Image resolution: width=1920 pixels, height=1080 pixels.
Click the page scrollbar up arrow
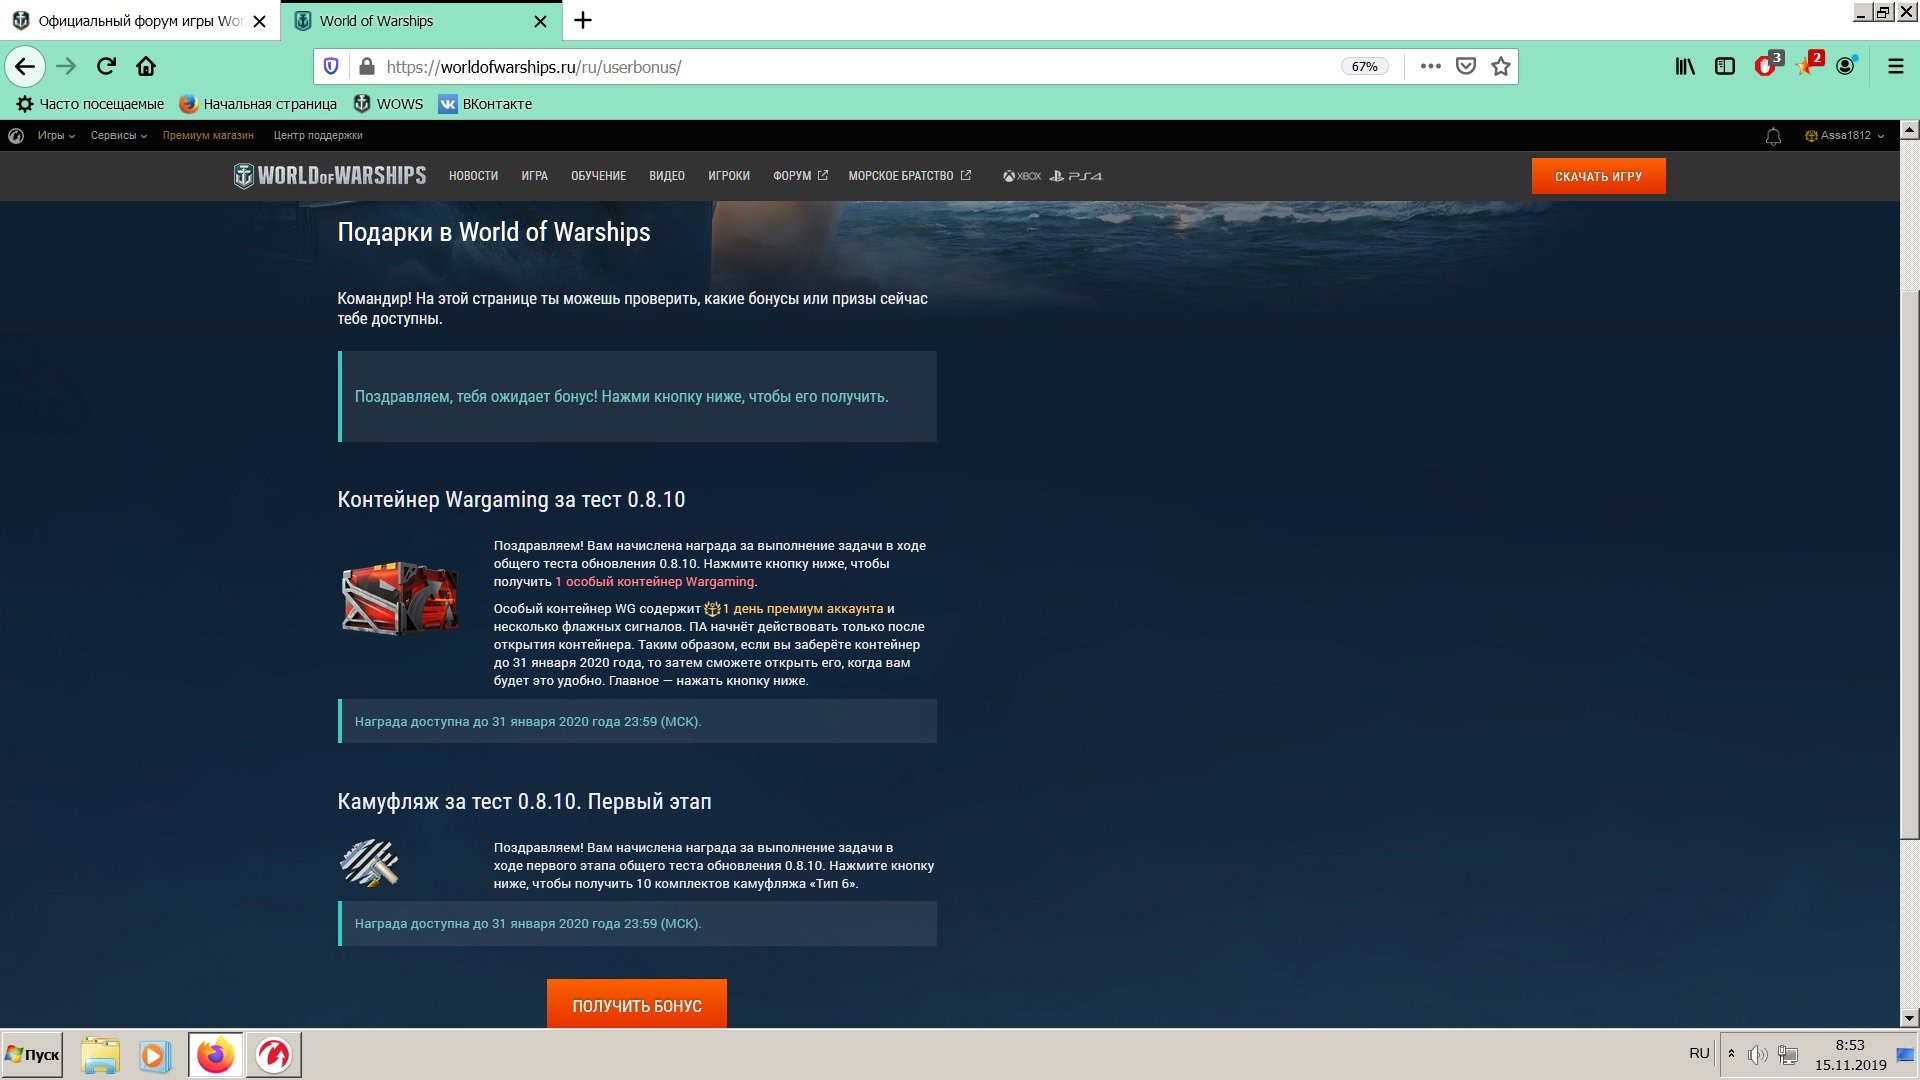(1909, 130)
